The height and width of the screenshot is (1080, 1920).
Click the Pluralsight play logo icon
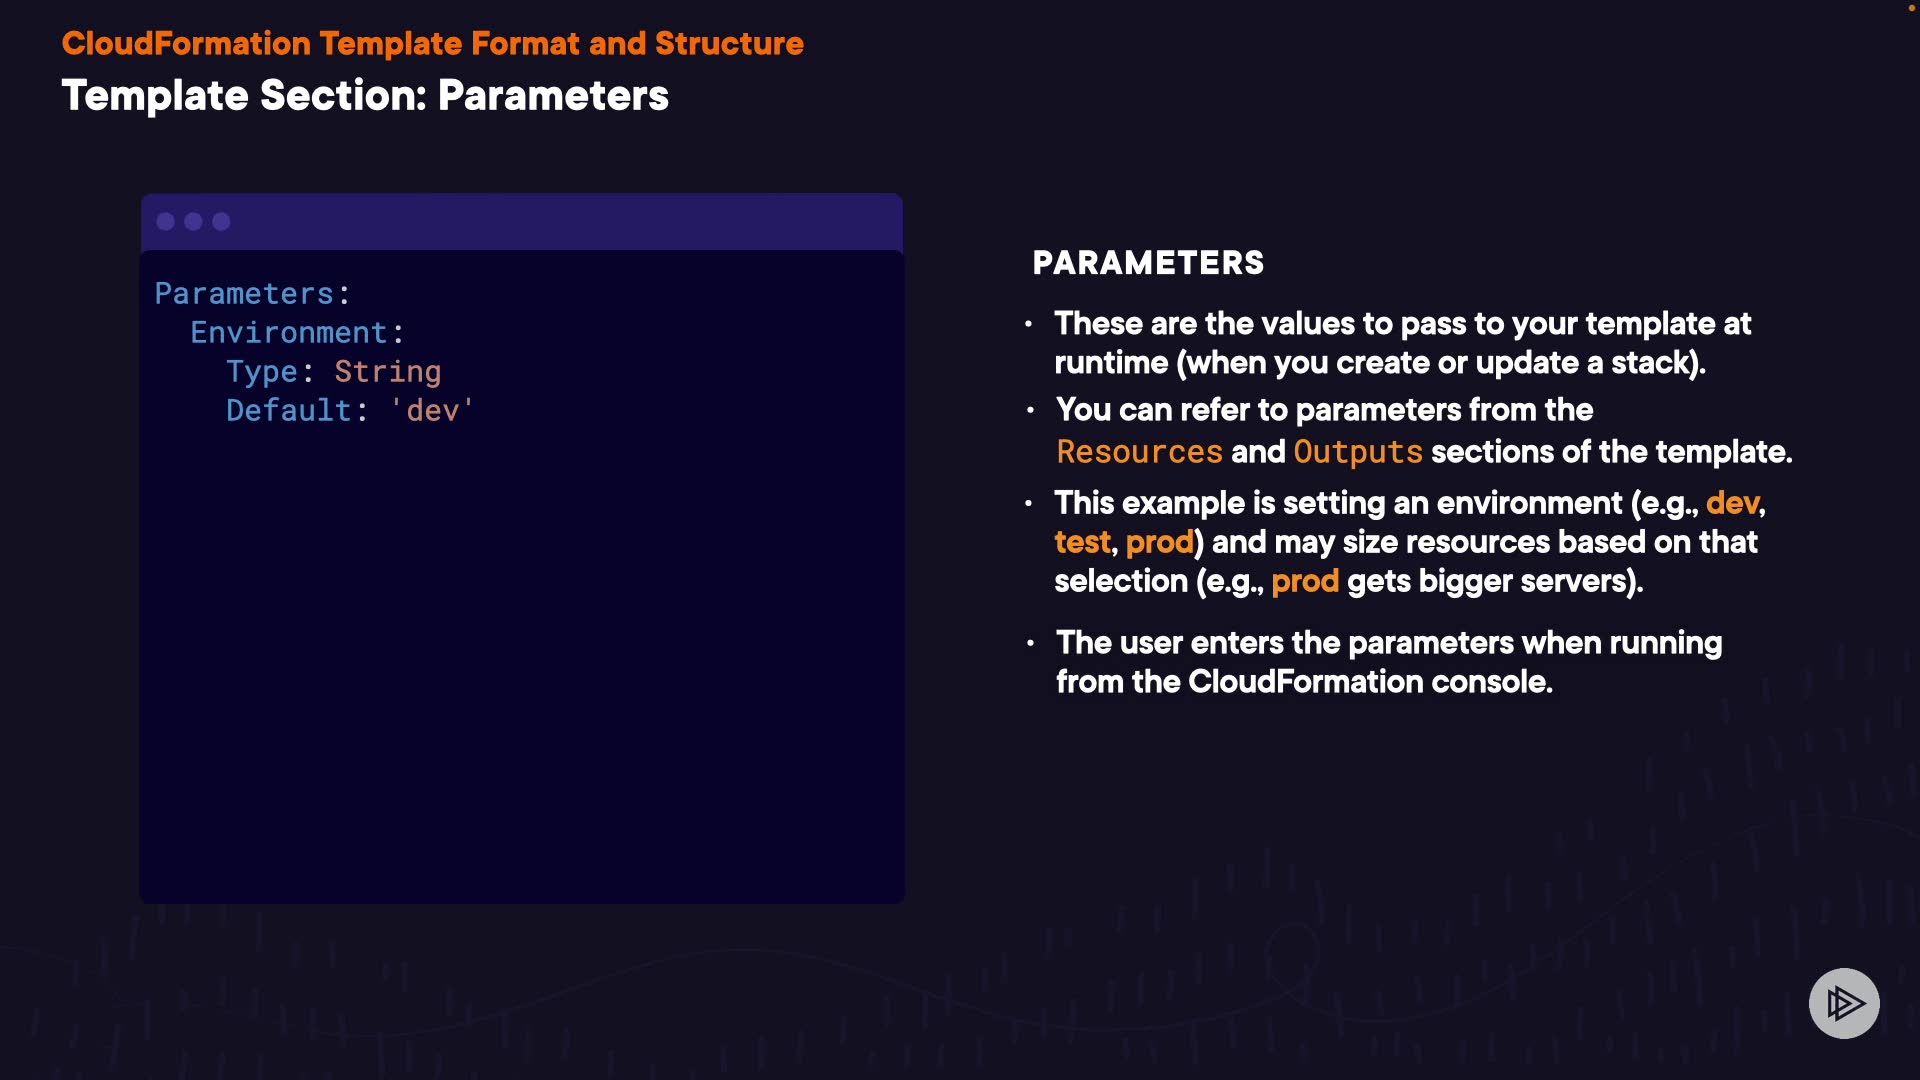coord(1844,1003)
